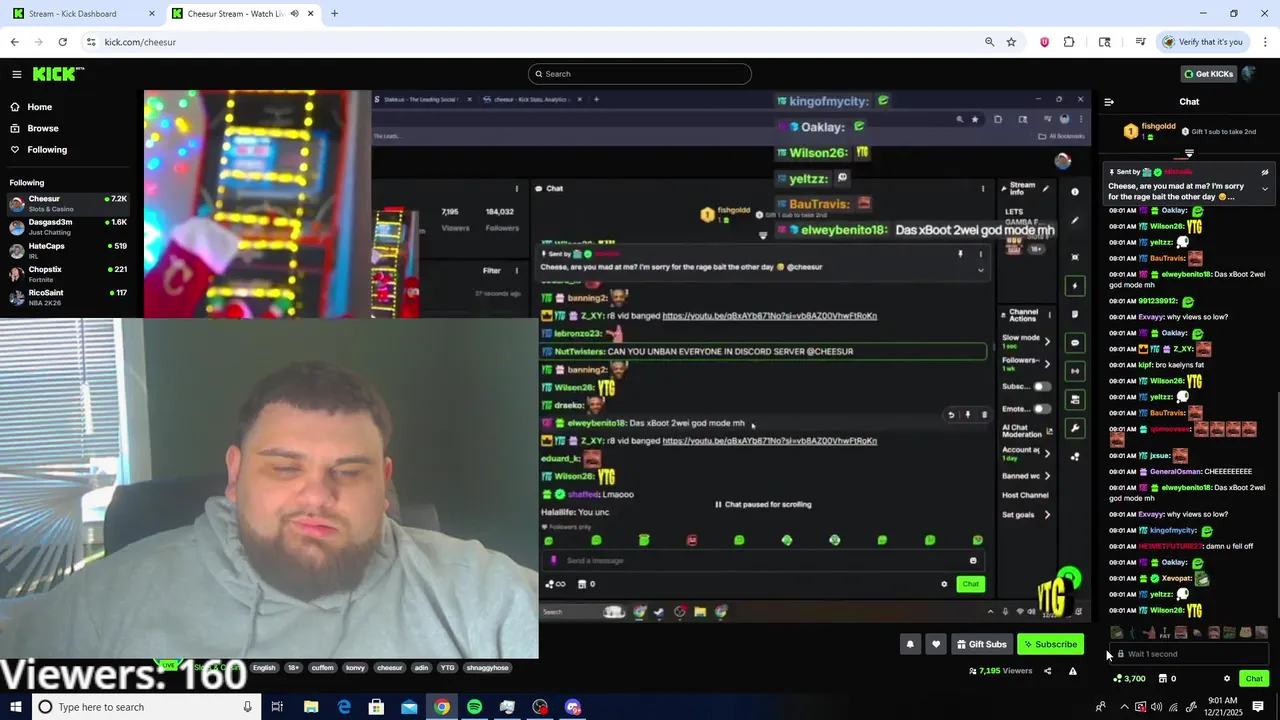Image resolution: width=1280 pixels, height=720 pixels.
Task: Select the FAT arrow emote
Action: pos(1165,633)
